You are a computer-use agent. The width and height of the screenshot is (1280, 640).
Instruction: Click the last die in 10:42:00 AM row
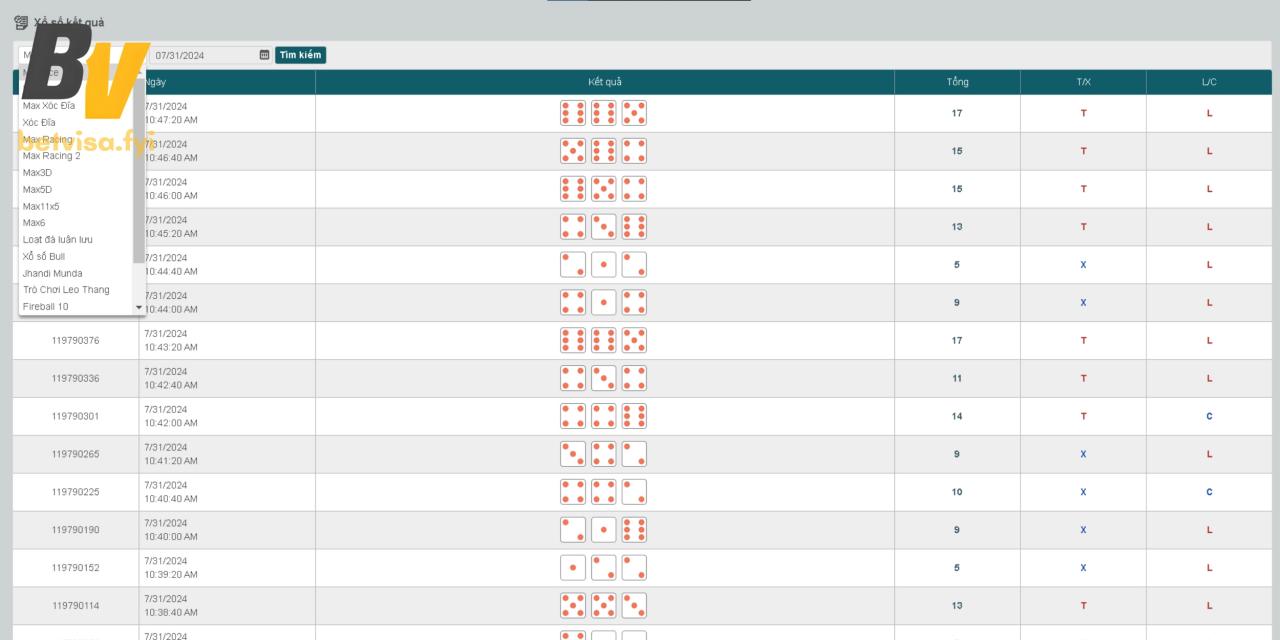pyautogui.click(x=634, y=416)
